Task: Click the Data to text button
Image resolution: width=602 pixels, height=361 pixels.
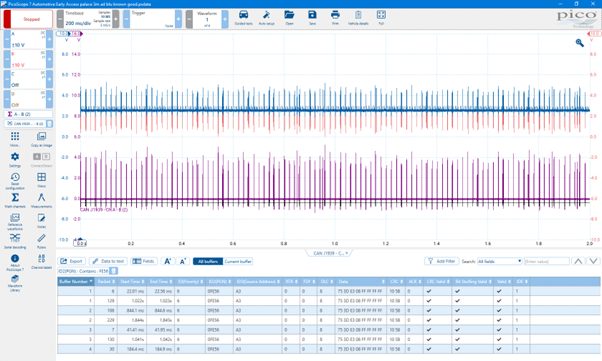Action: coord(108,261)
